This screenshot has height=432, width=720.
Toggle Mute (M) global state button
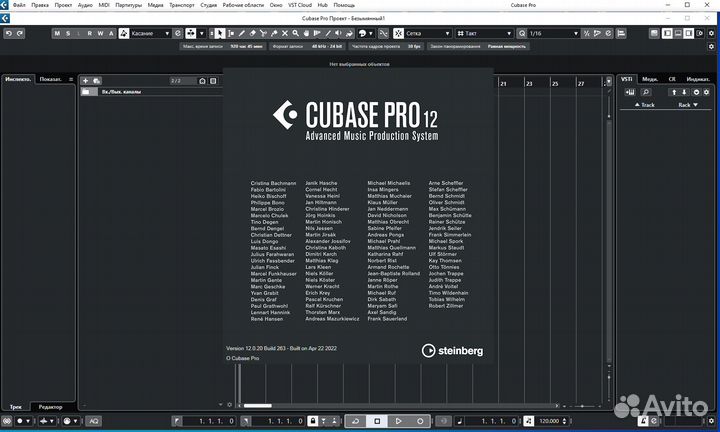[57, 34]
